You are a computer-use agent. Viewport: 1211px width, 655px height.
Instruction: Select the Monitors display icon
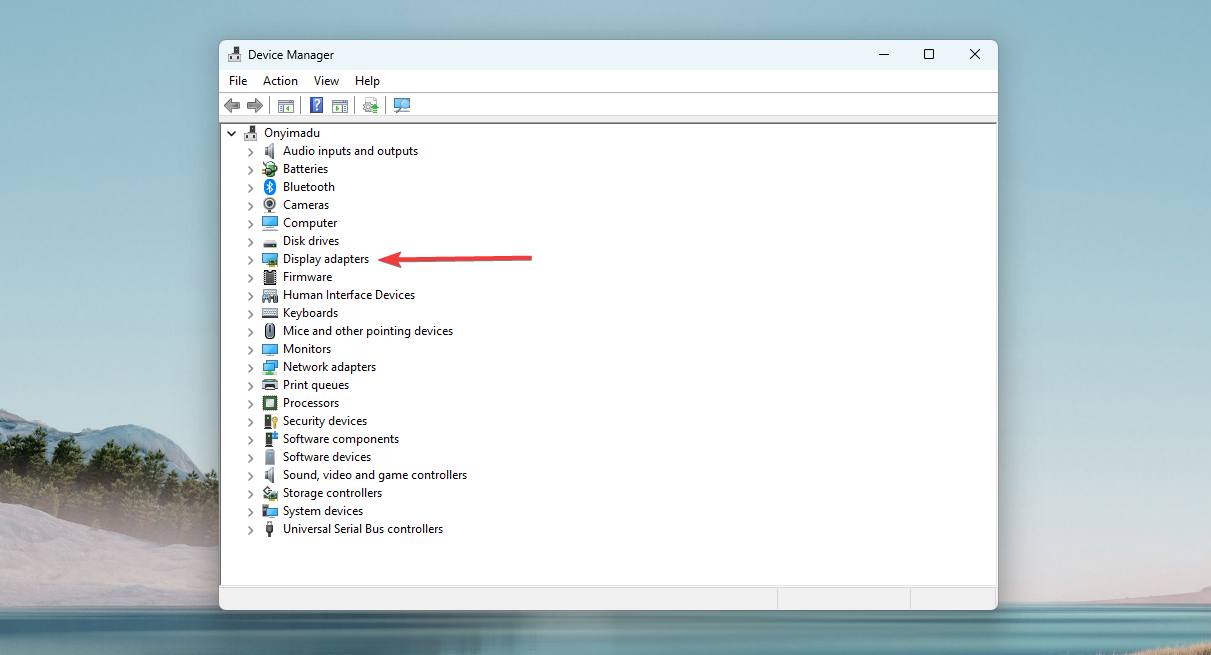click(269, 349)
